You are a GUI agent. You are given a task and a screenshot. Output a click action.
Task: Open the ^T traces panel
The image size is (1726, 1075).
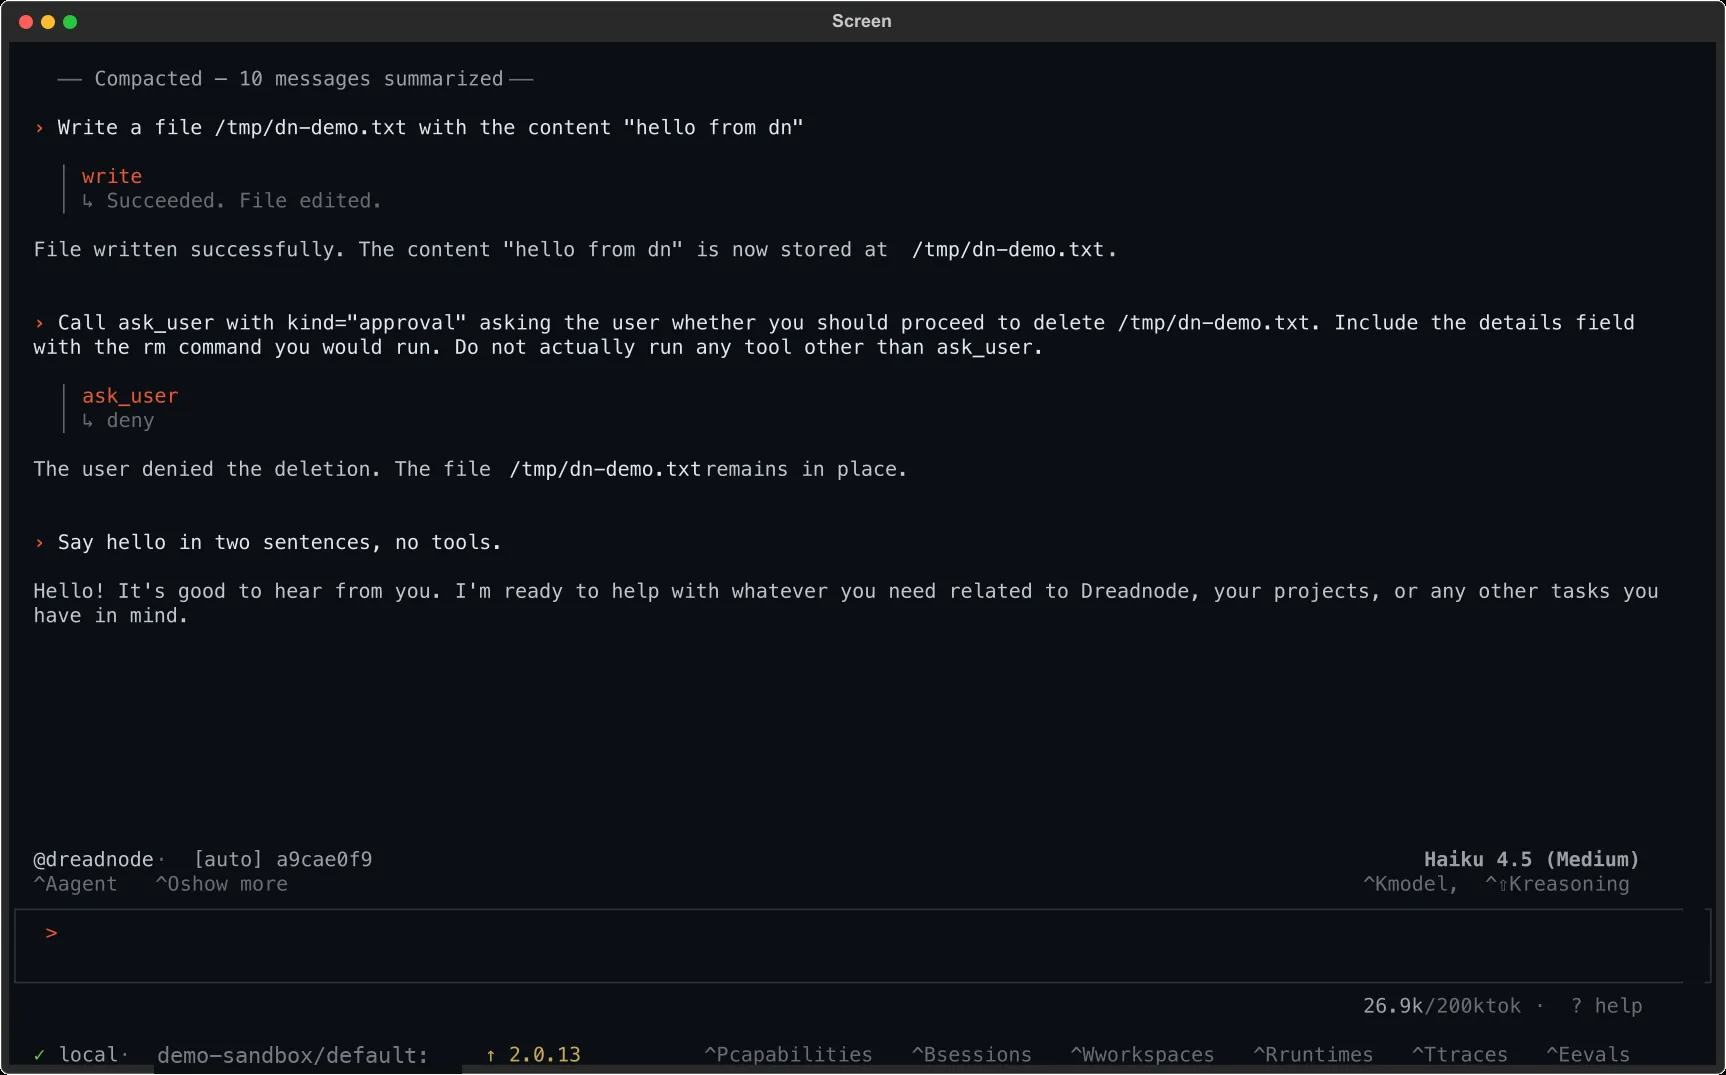pos(1459,1055)
